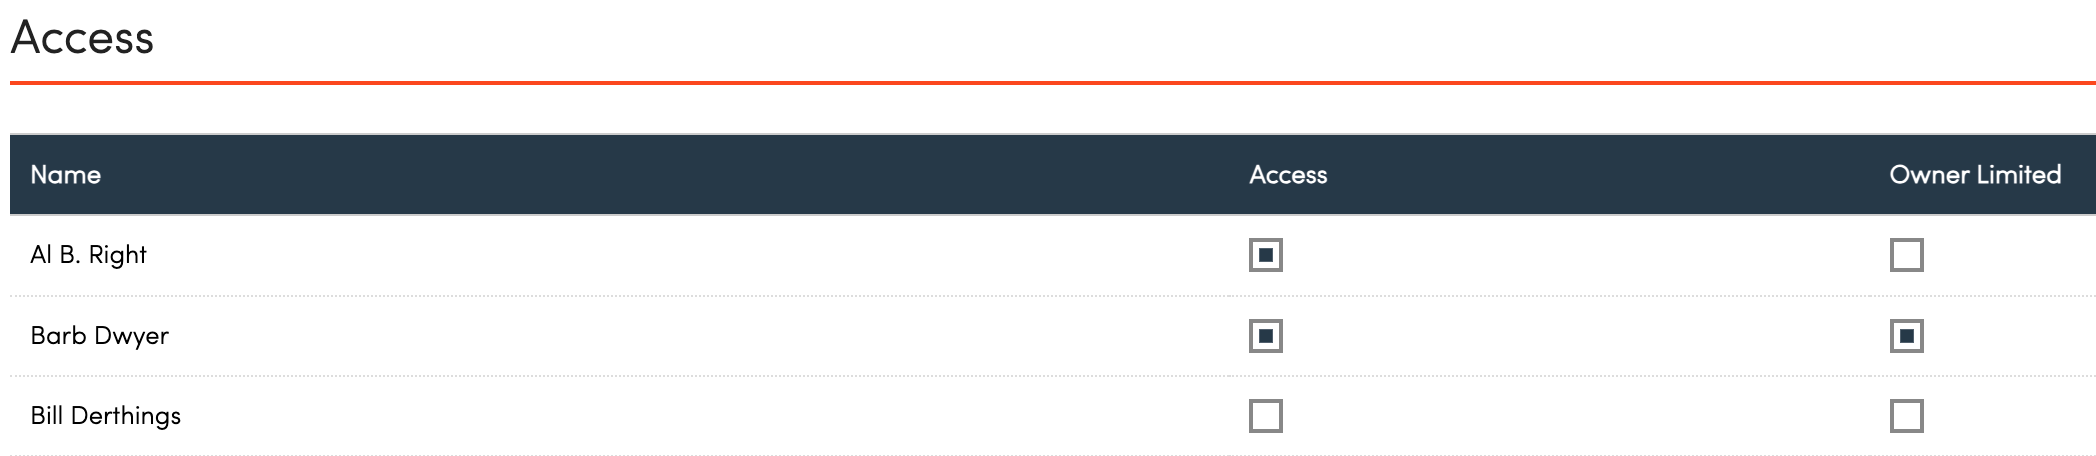Tick Owner Limited for Bill Derthings
This screenshot has width=2096, height=456.
[1906, 416]
